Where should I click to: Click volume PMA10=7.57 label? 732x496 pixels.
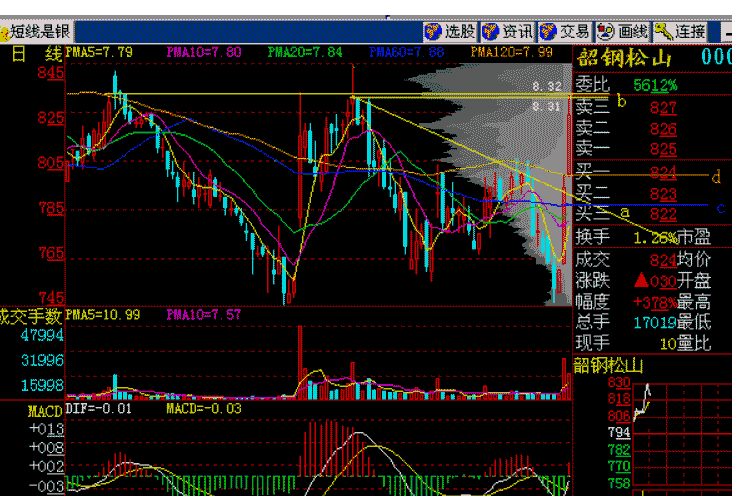coord(204,315)
